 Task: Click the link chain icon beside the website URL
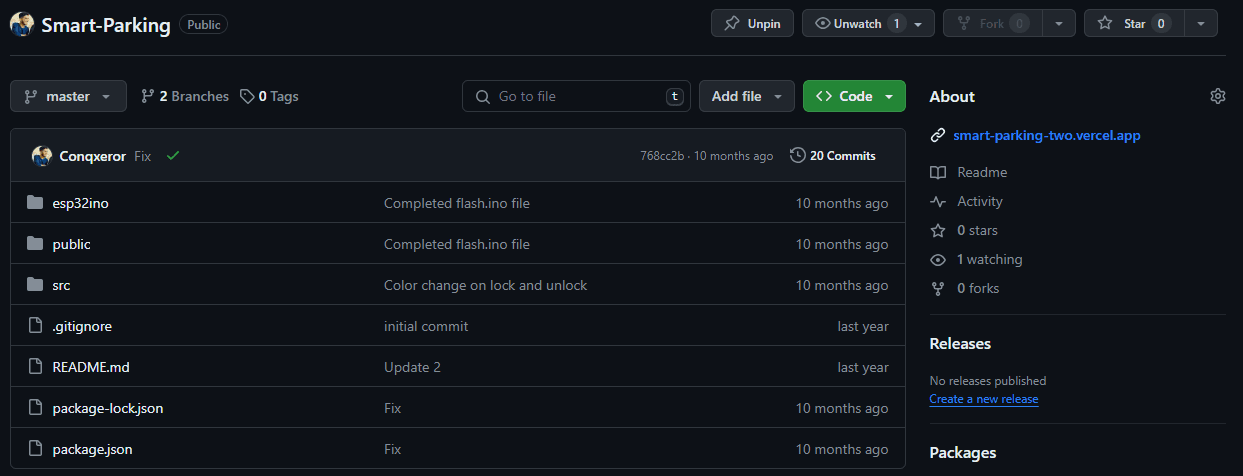[937, 135]
